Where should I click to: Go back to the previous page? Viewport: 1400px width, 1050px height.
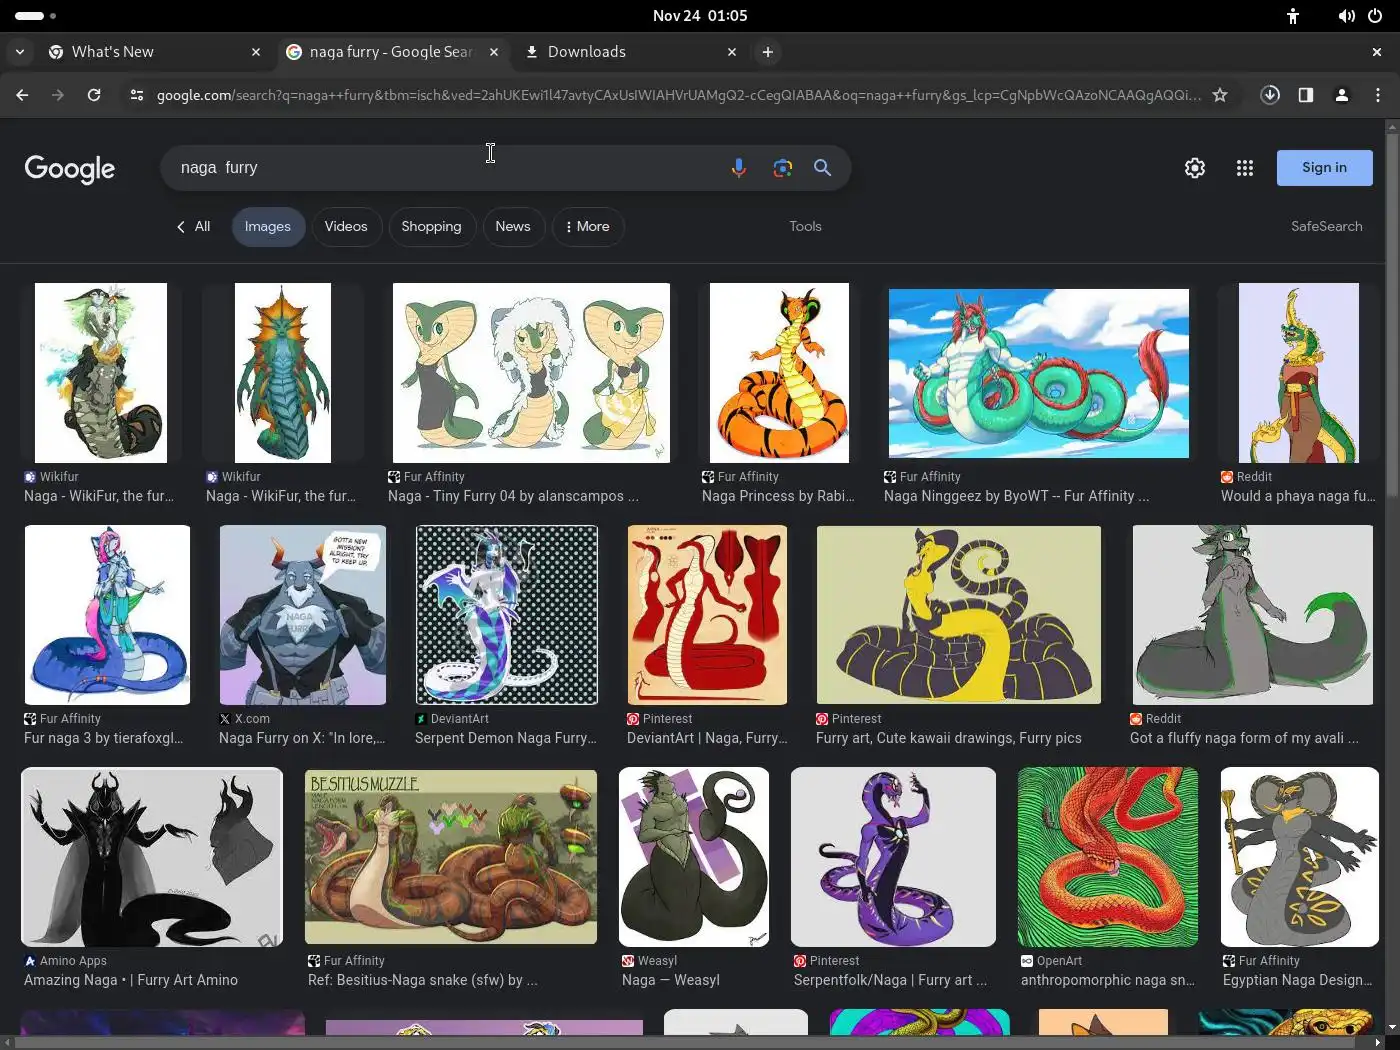coord(22,95)
